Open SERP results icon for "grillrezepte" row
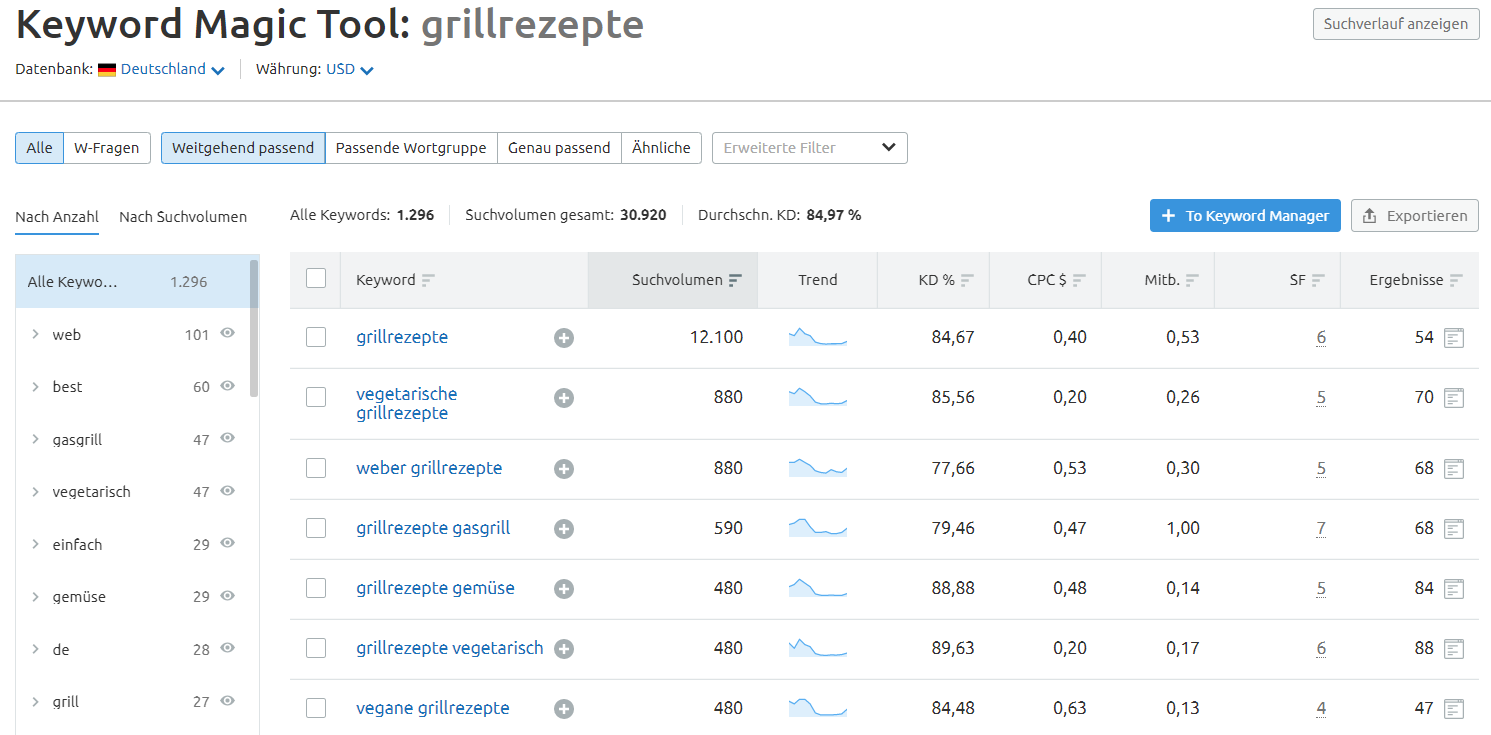Viewport: 1491px width, 735px height. [1453, 337]
